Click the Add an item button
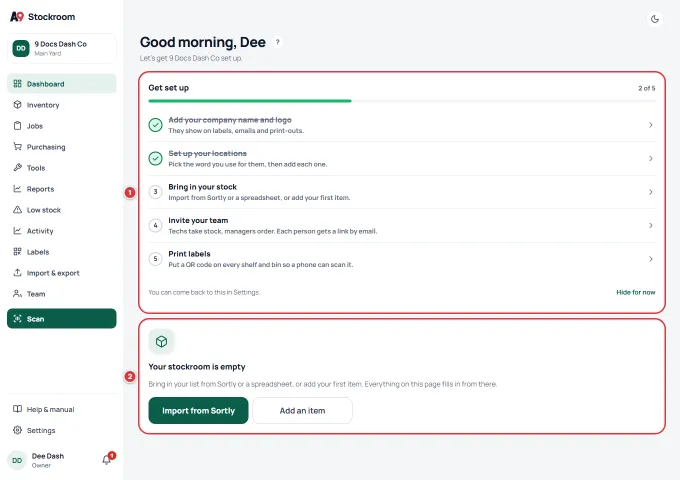The height and width of the screenshot is (480, 680). (302, 411)
